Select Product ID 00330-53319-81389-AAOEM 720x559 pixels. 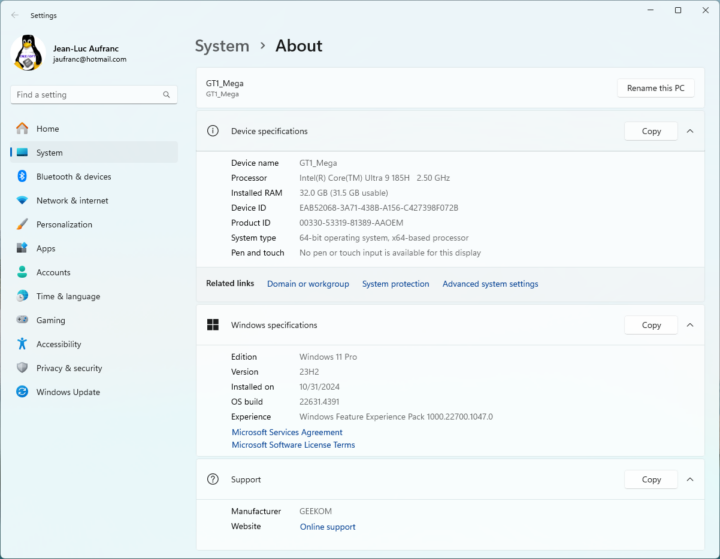351,223
